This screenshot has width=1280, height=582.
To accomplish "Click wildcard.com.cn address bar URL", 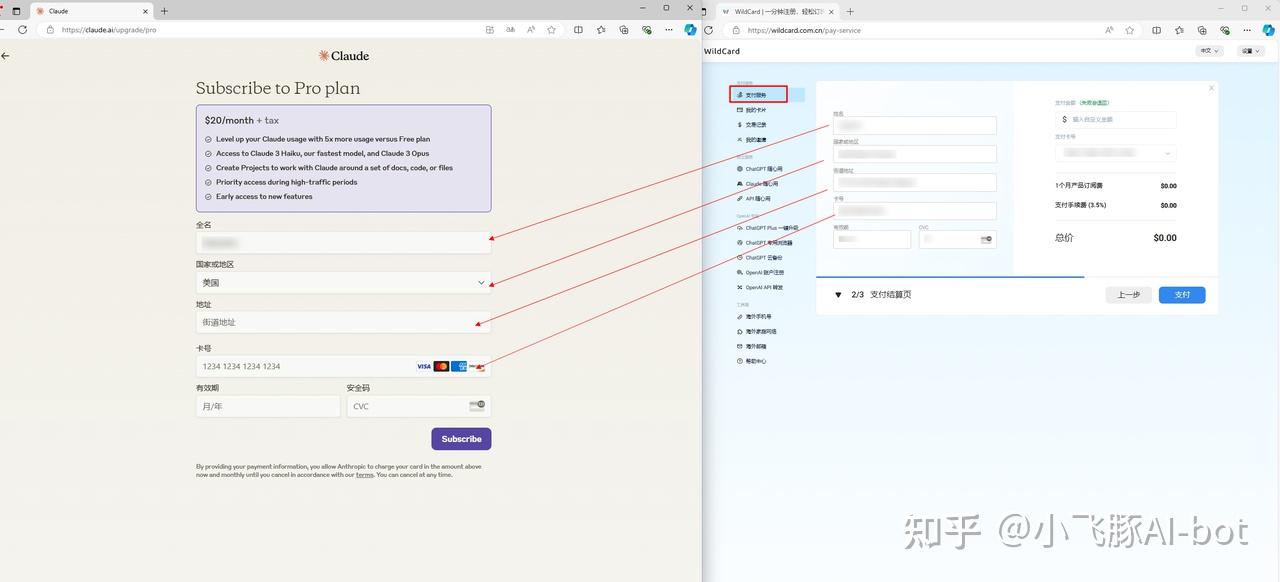I will [x=803, y=30].
